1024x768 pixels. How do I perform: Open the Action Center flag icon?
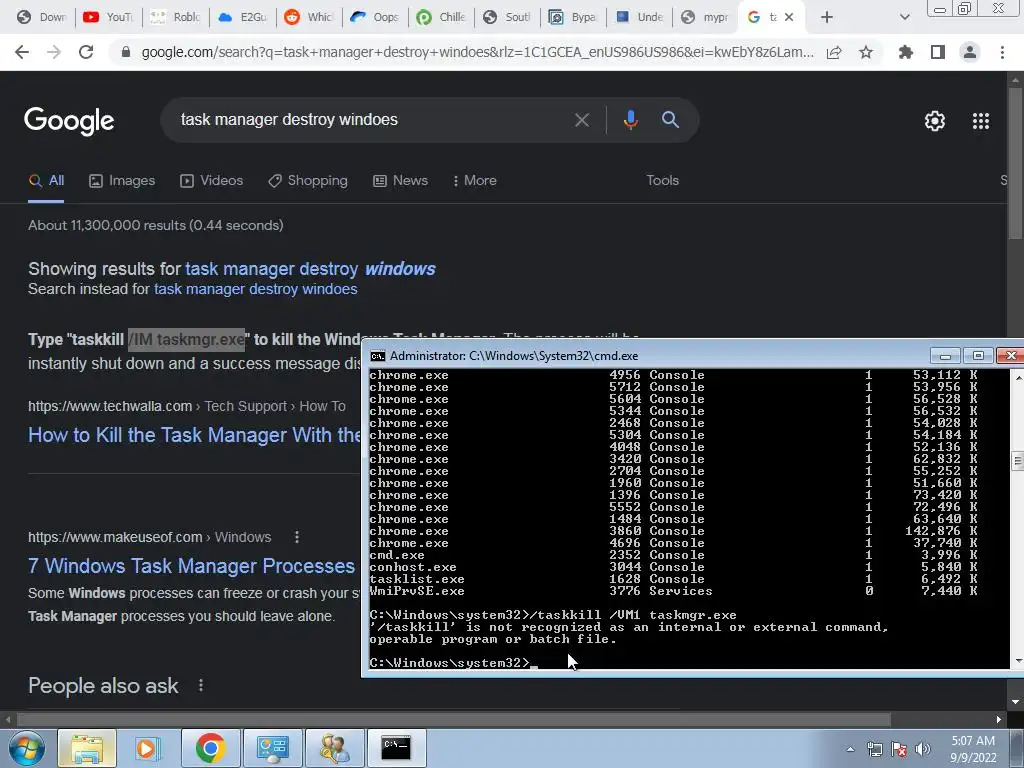pos(899,749)
